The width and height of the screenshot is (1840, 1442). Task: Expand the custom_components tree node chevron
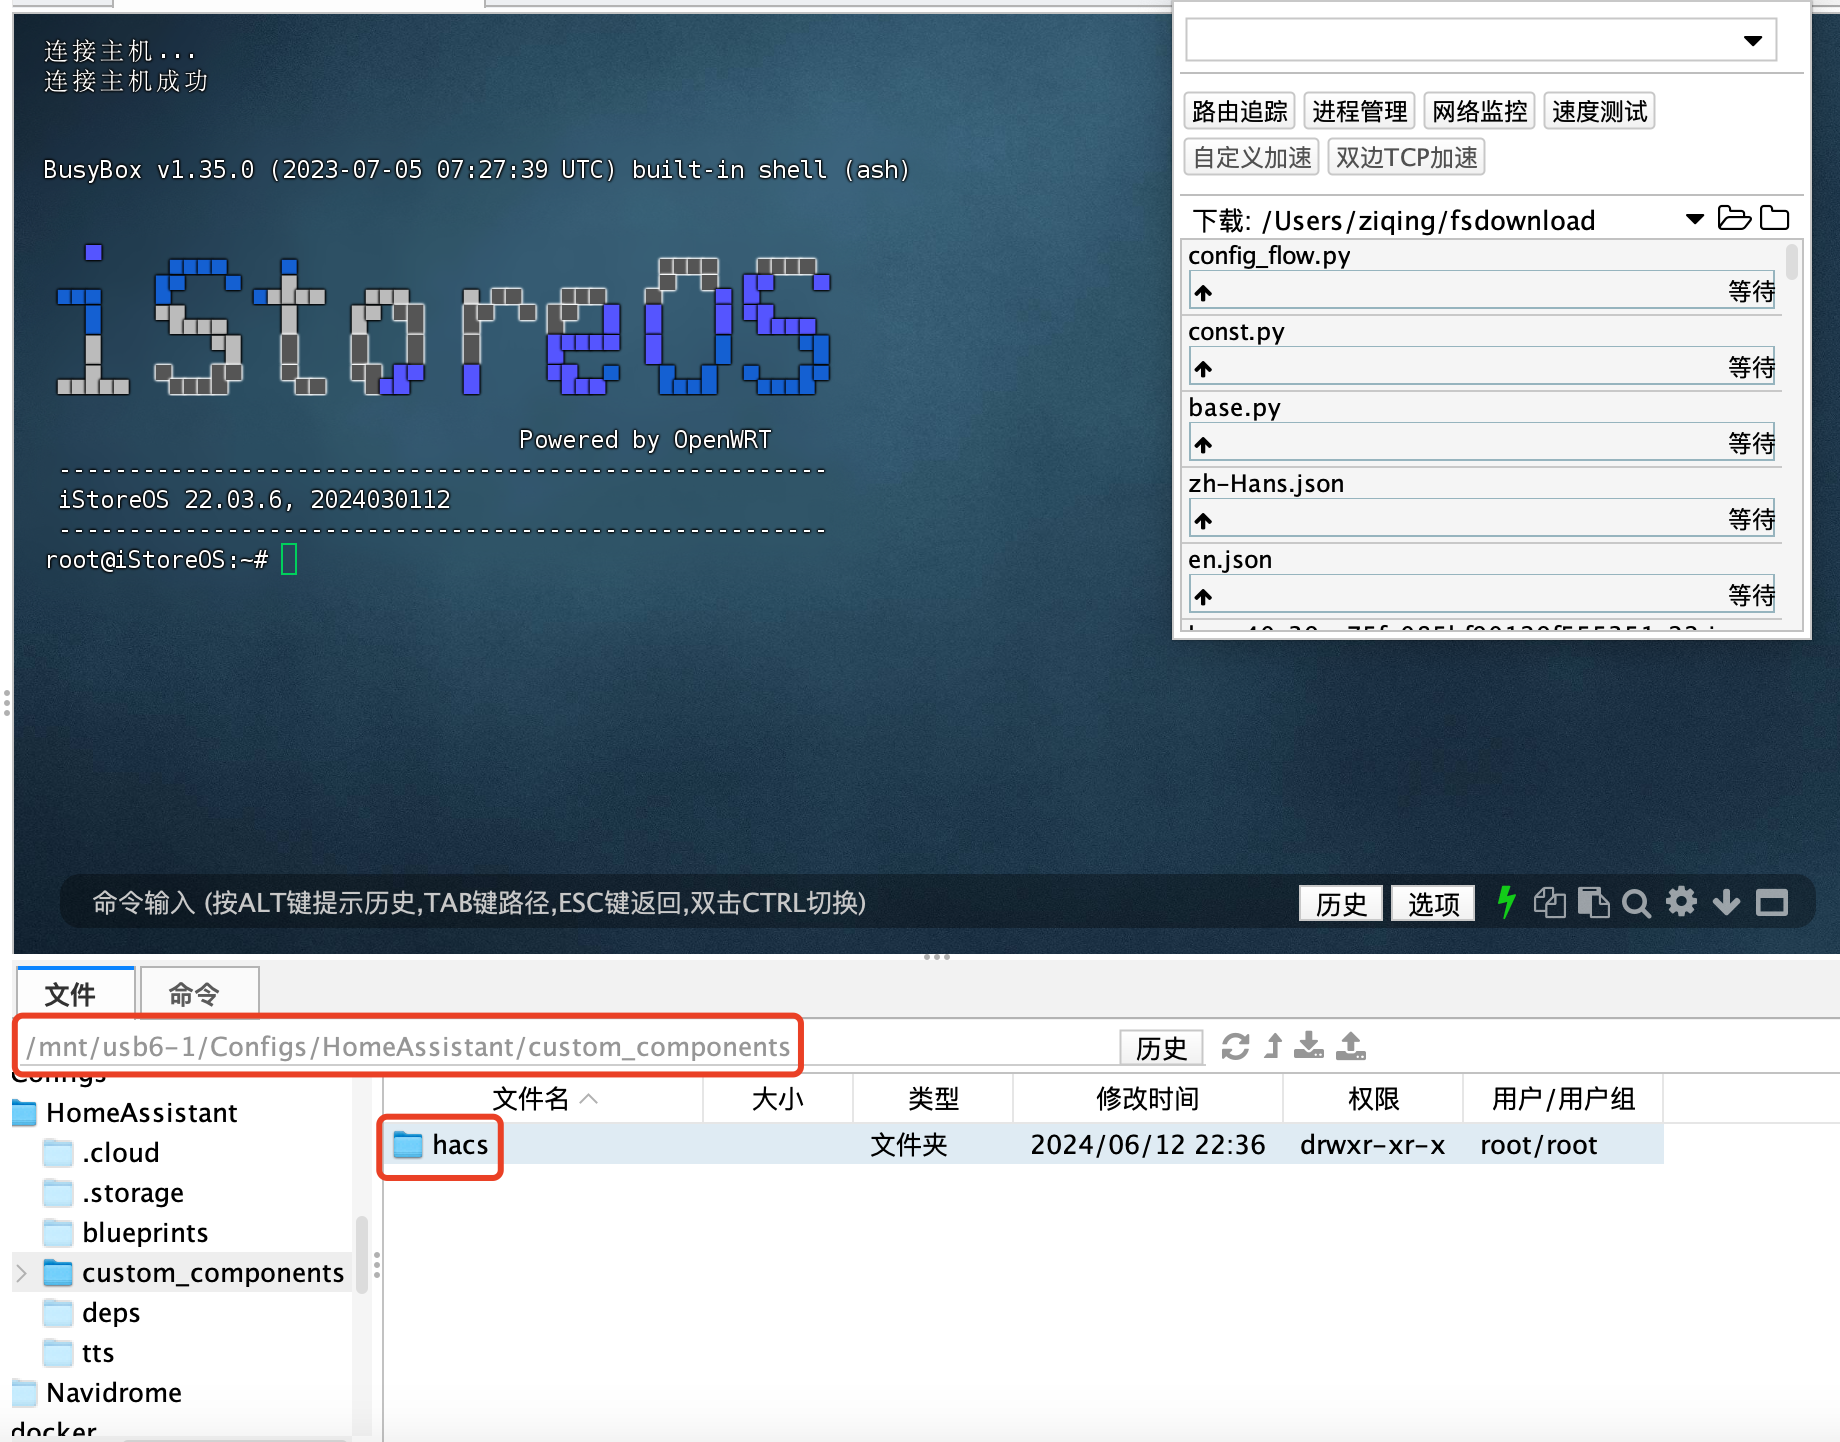click(22, 1273)
